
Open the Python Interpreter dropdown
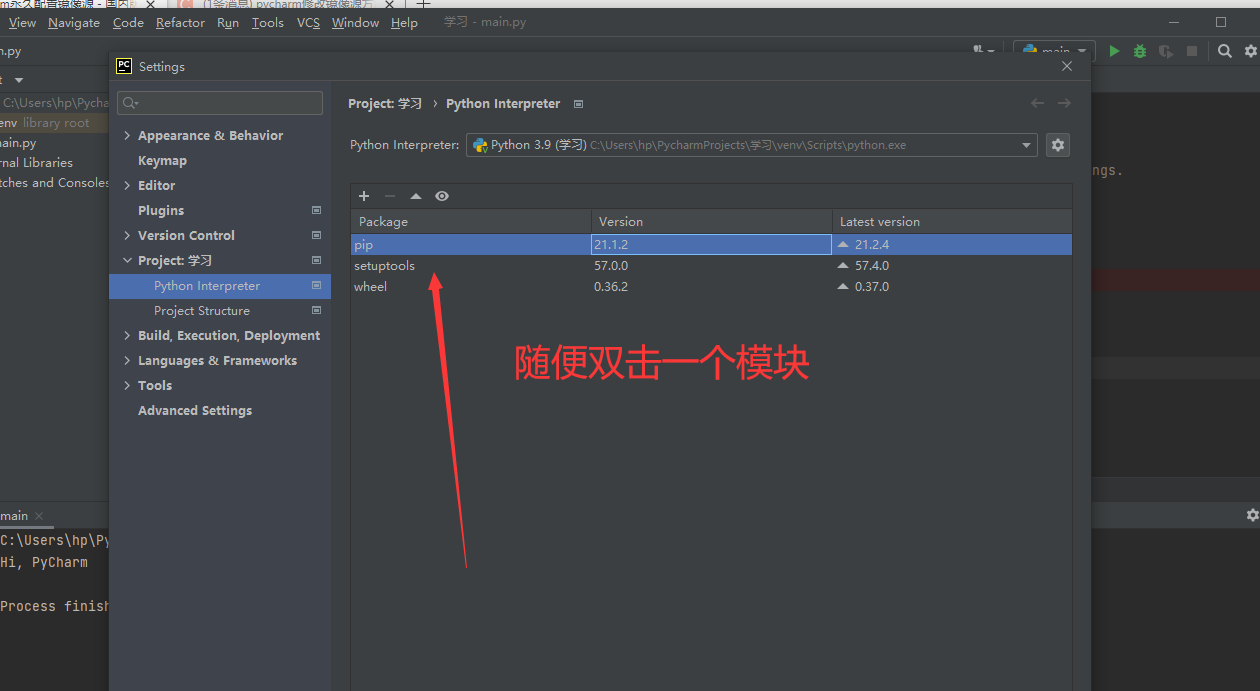click(751, 145)
